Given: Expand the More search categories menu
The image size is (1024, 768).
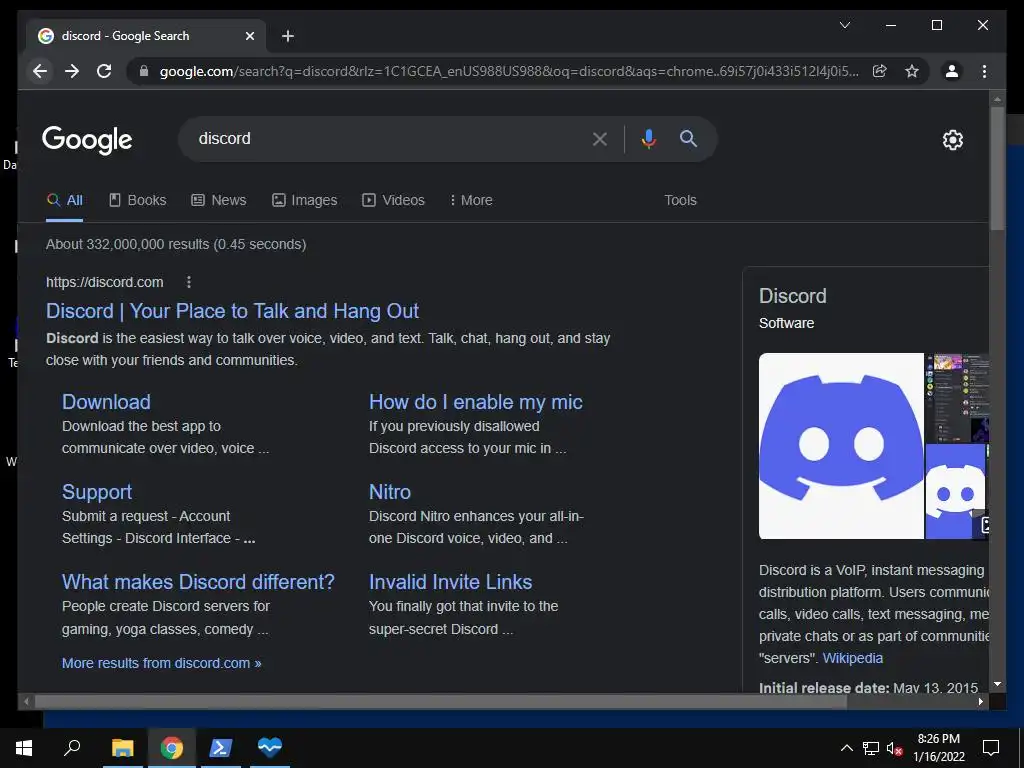Looking at the screenshot, I should click(471, 200).
